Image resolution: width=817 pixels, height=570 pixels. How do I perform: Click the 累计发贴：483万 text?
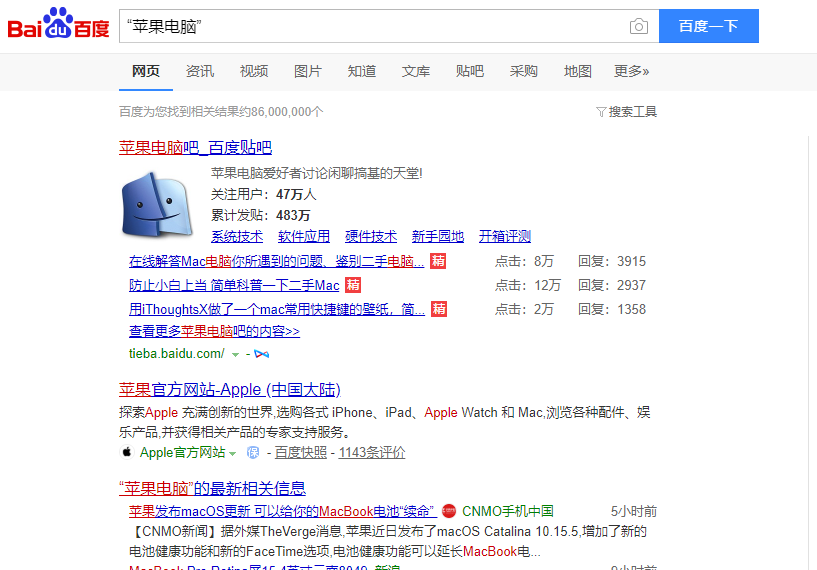point(261,215)
